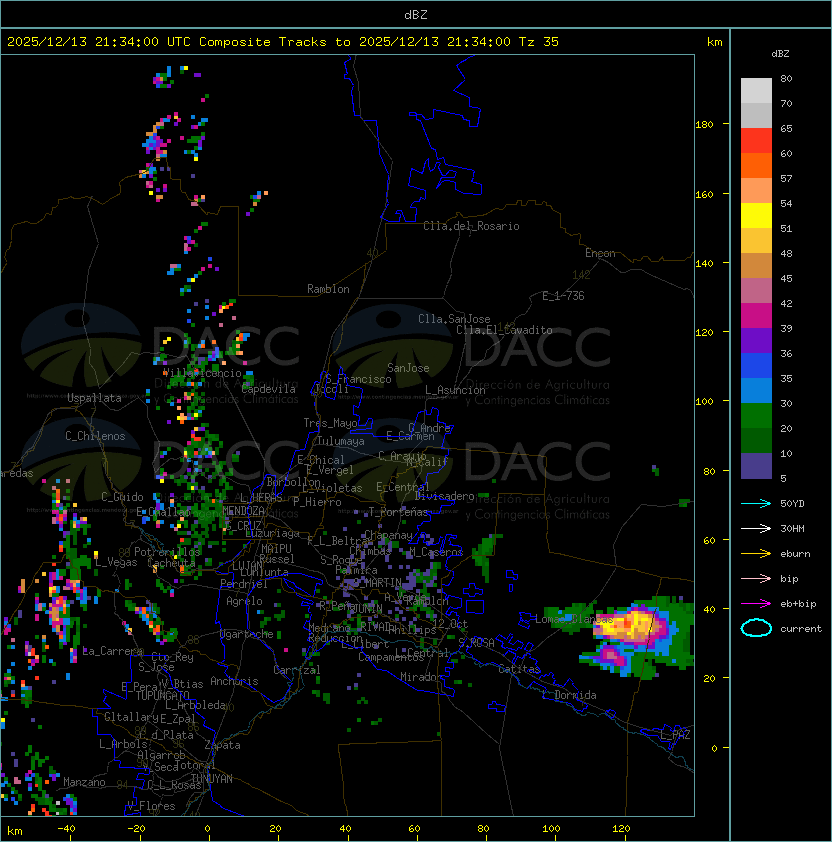Select the light grey 70-80 dBZ swatch

click(756, 91)
